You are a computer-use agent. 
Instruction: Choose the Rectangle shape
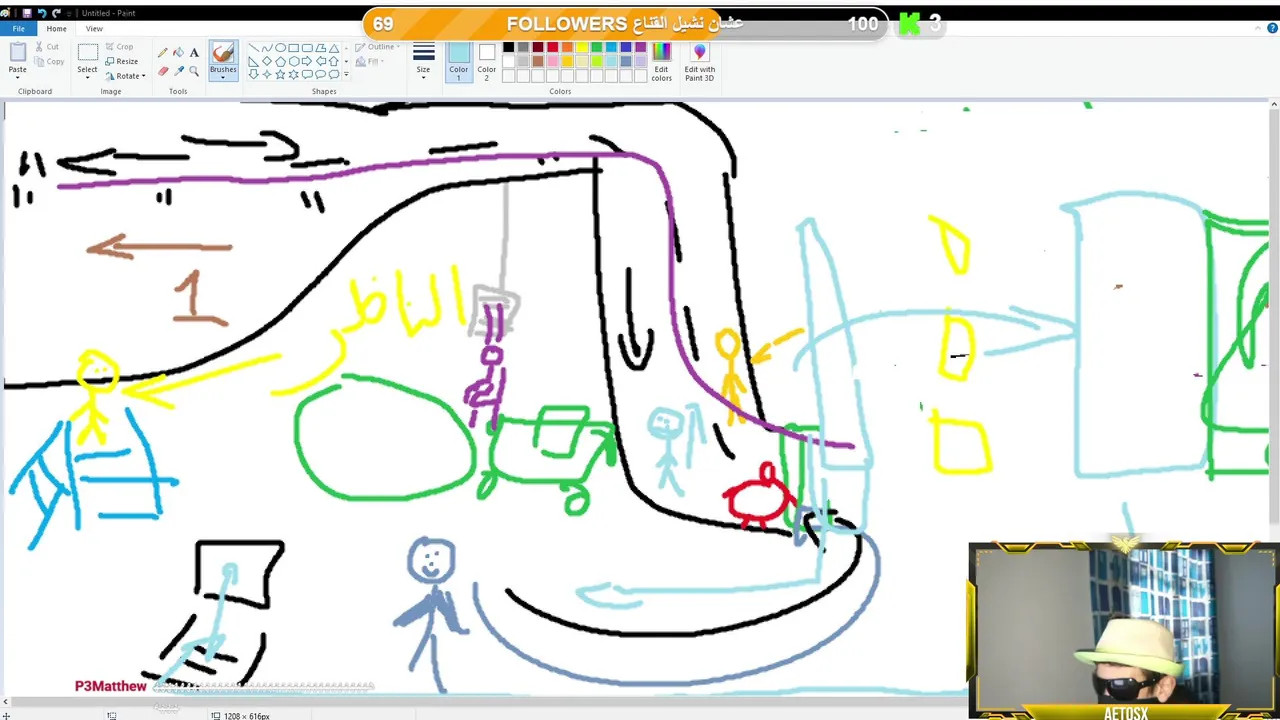(294, 48)
